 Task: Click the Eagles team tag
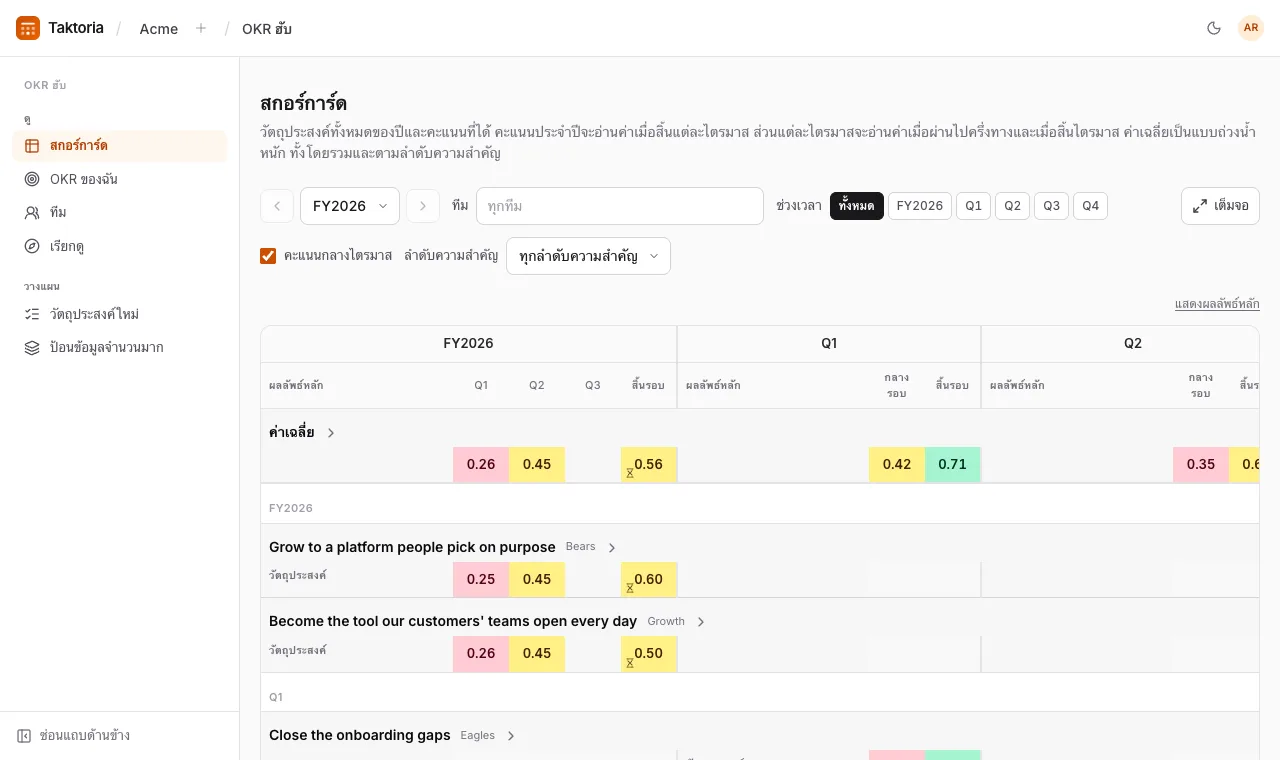coord(478,735)
